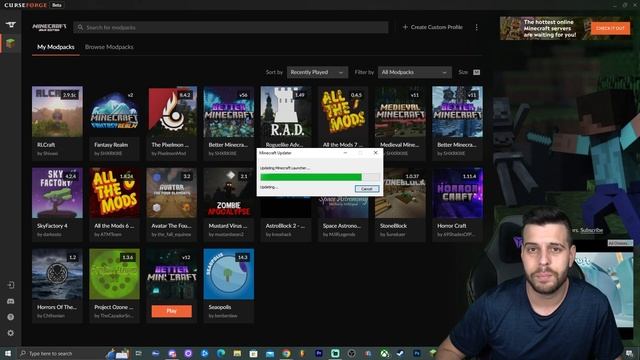Open Google Chrome from the taskbar
Screen dimensions: 640x360
point(286,353)
